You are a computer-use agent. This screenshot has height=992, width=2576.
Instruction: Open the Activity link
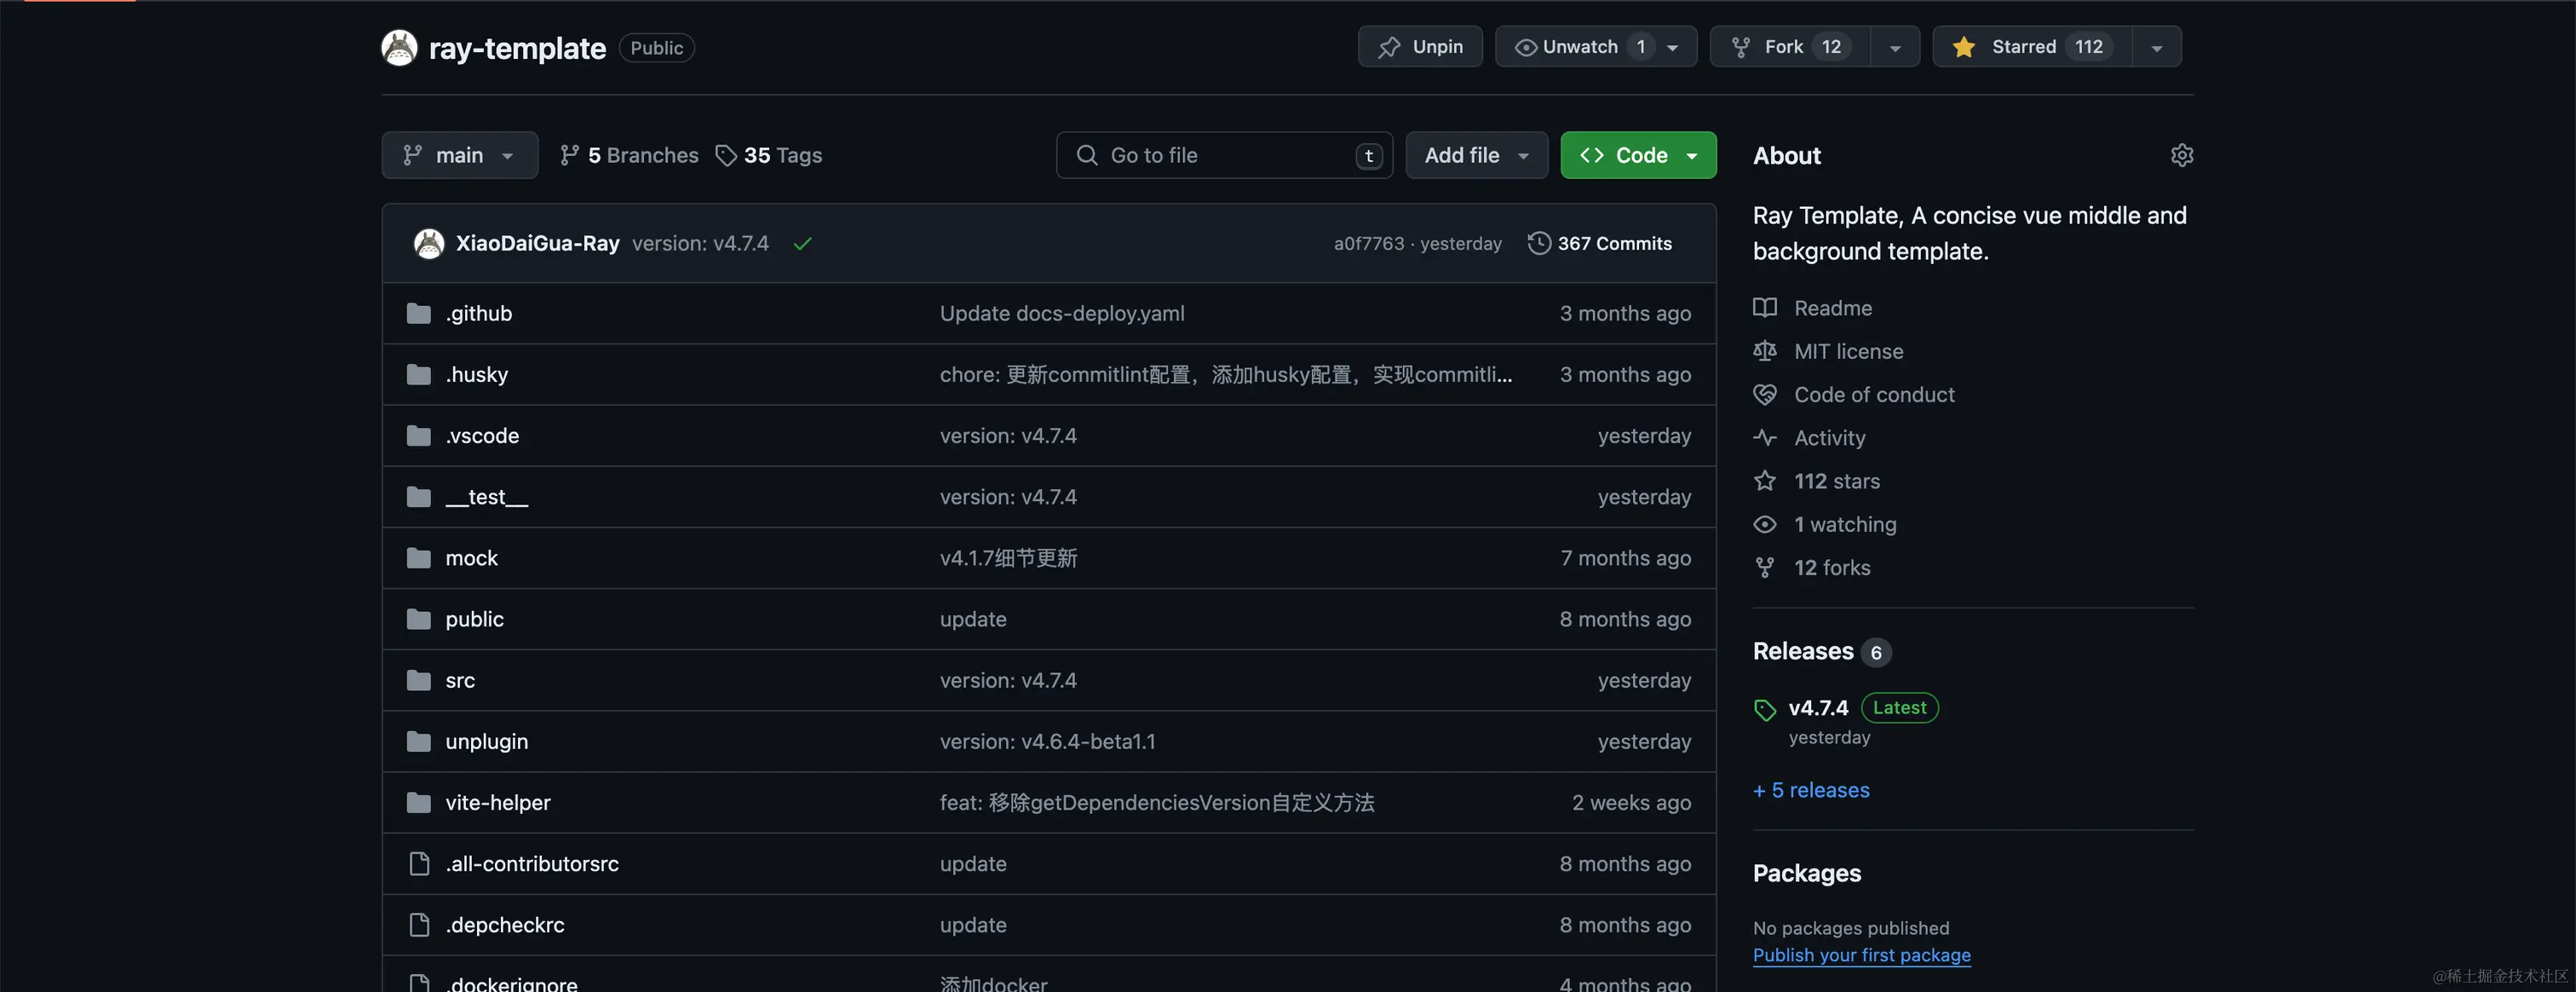tap(1829, 437)
